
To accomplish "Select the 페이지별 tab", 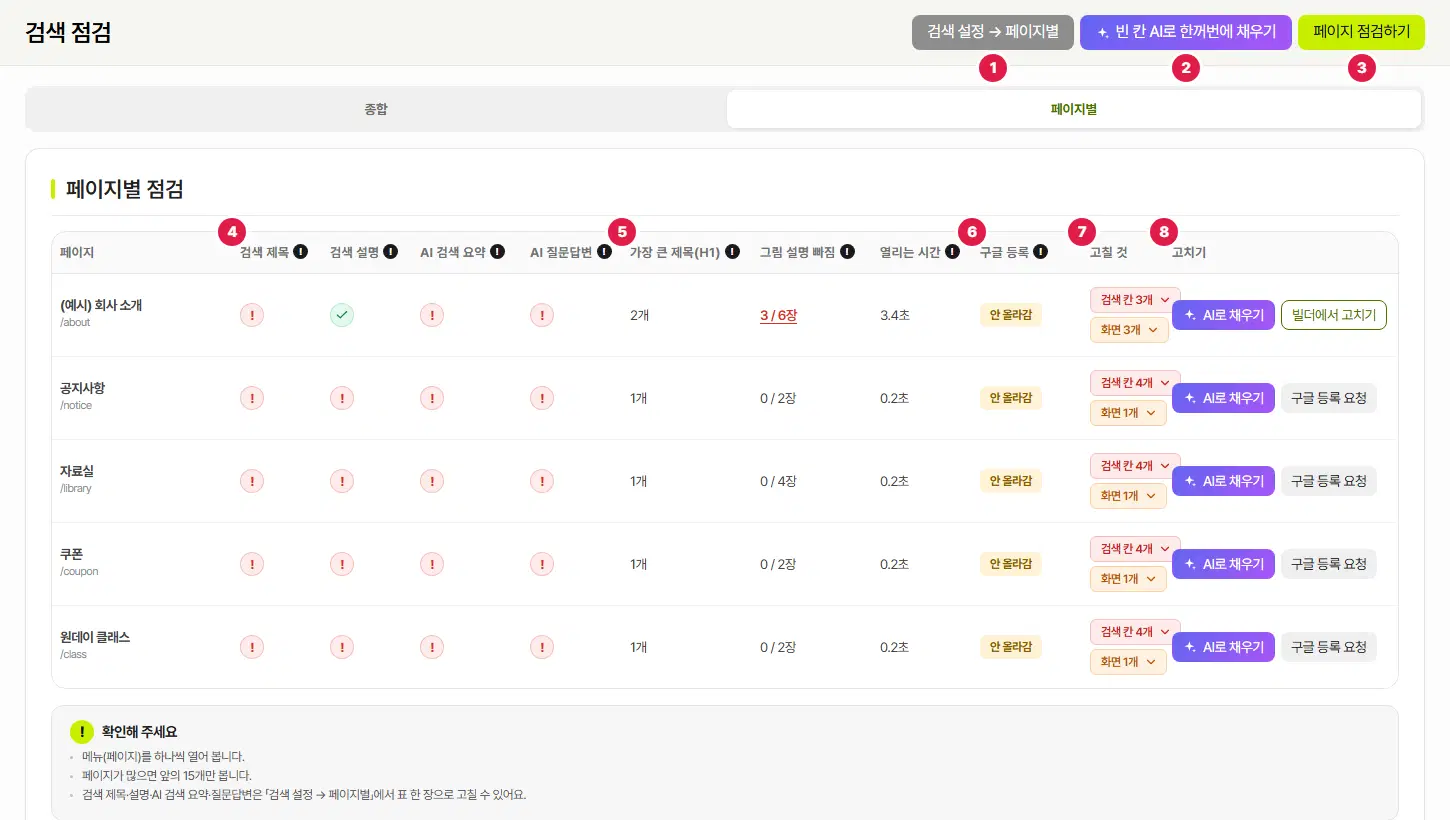I will click(x=1074, y=109).
